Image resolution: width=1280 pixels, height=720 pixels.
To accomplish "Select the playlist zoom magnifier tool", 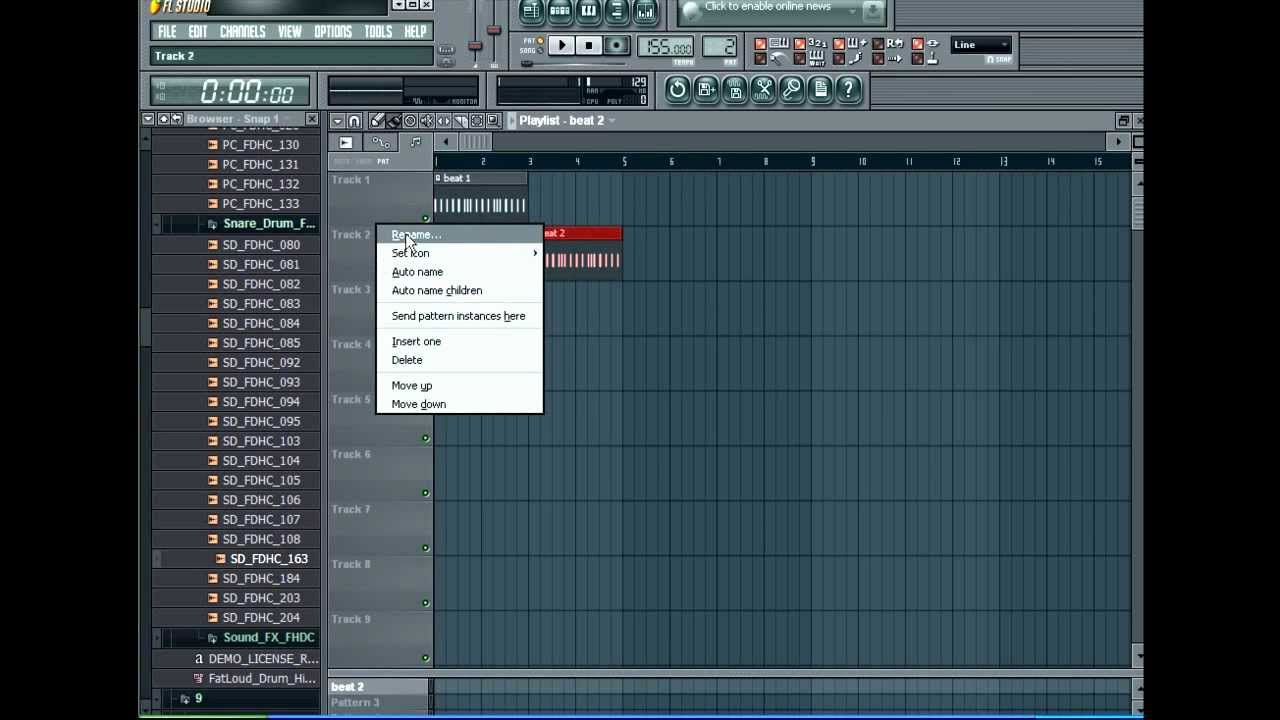I will pyautogui.click(x=493, y=121).
